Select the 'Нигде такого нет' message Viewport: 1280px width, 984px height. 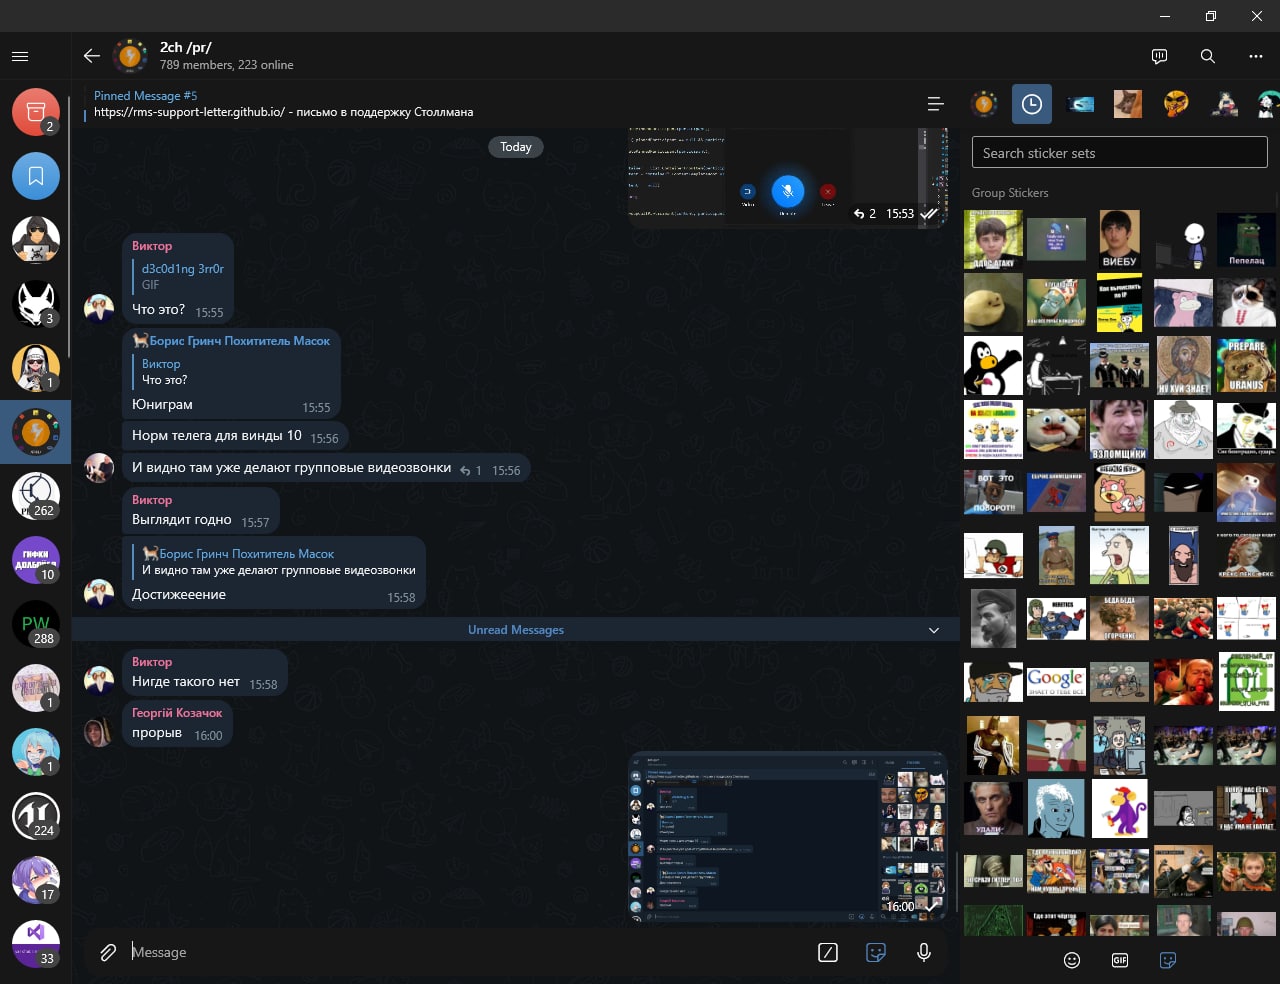point(186,681)
